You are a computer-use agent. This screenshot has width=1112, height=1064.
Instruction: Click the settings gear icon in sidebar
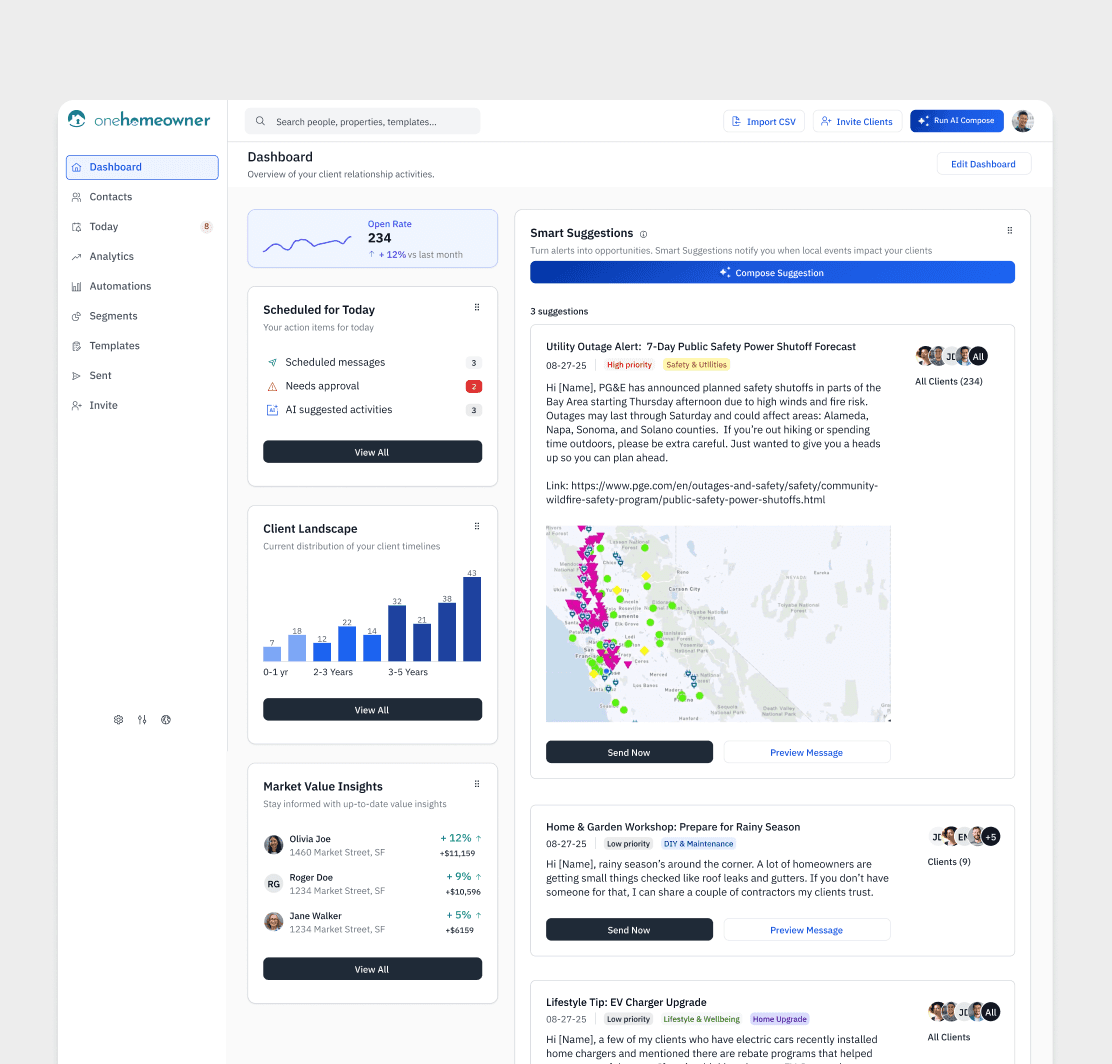118,719
